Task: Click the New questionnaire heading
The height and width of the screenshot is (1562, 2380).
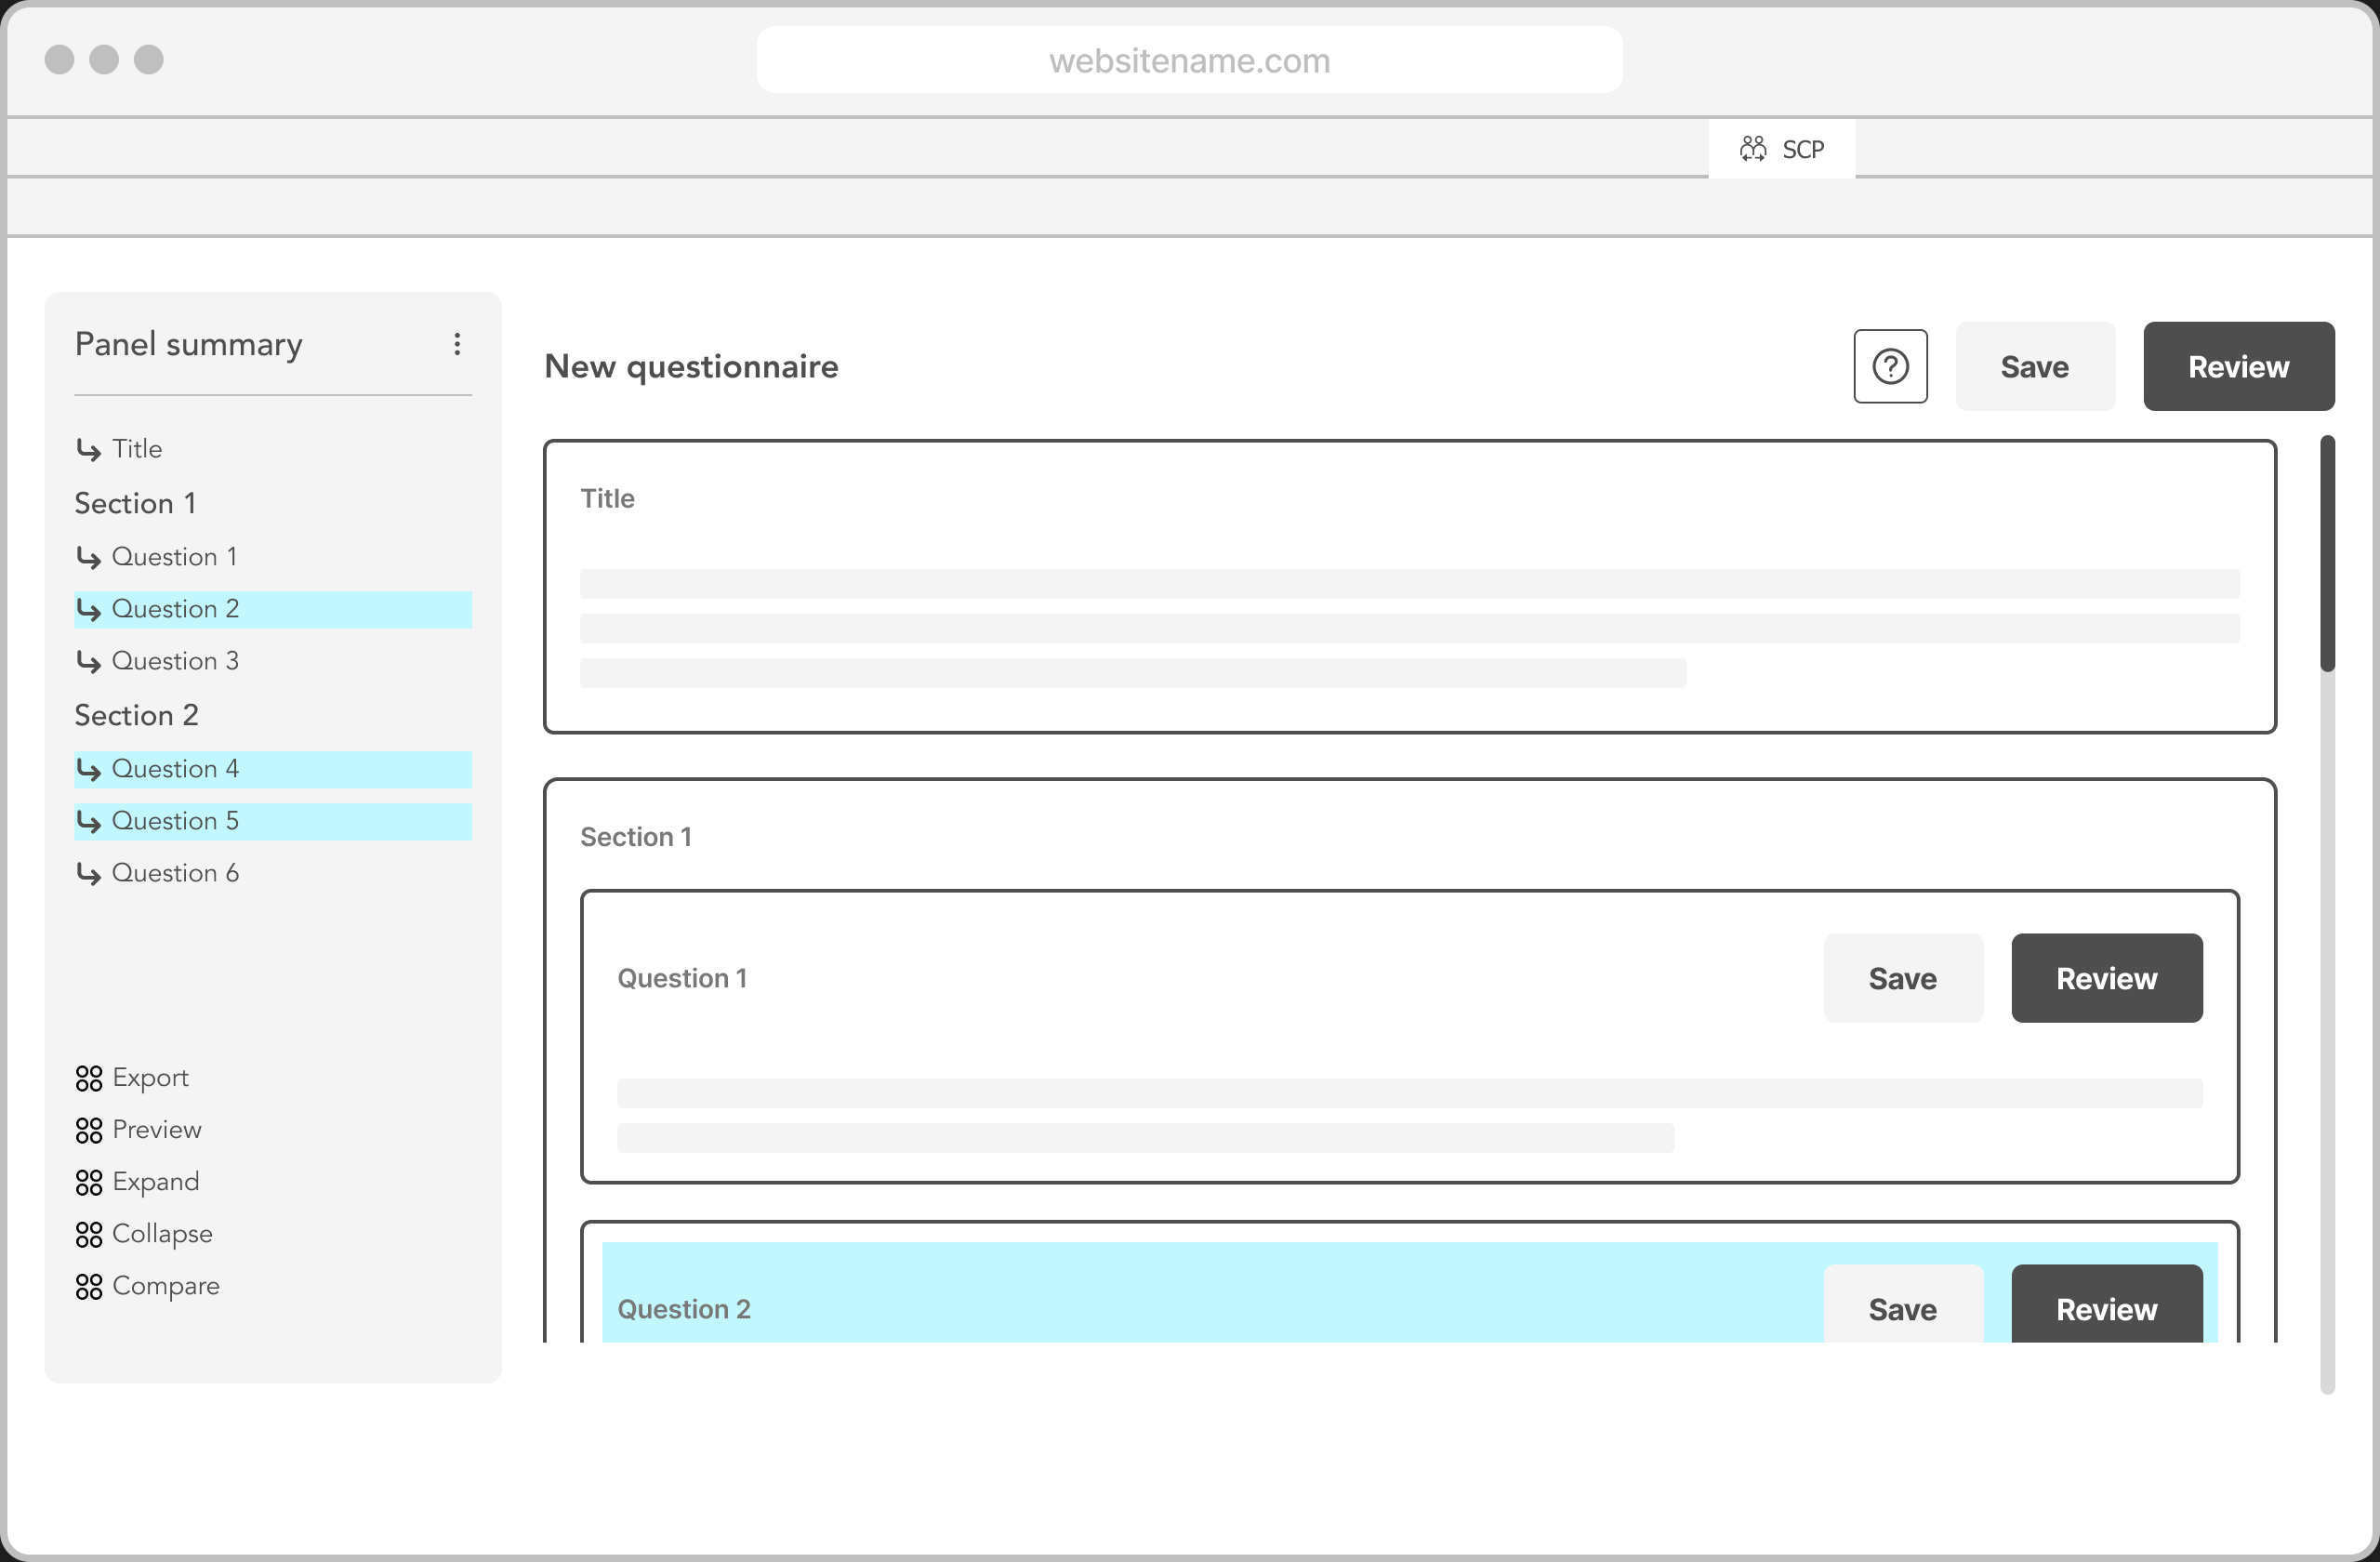Action: pyautogui.click(x=691, y=366)
